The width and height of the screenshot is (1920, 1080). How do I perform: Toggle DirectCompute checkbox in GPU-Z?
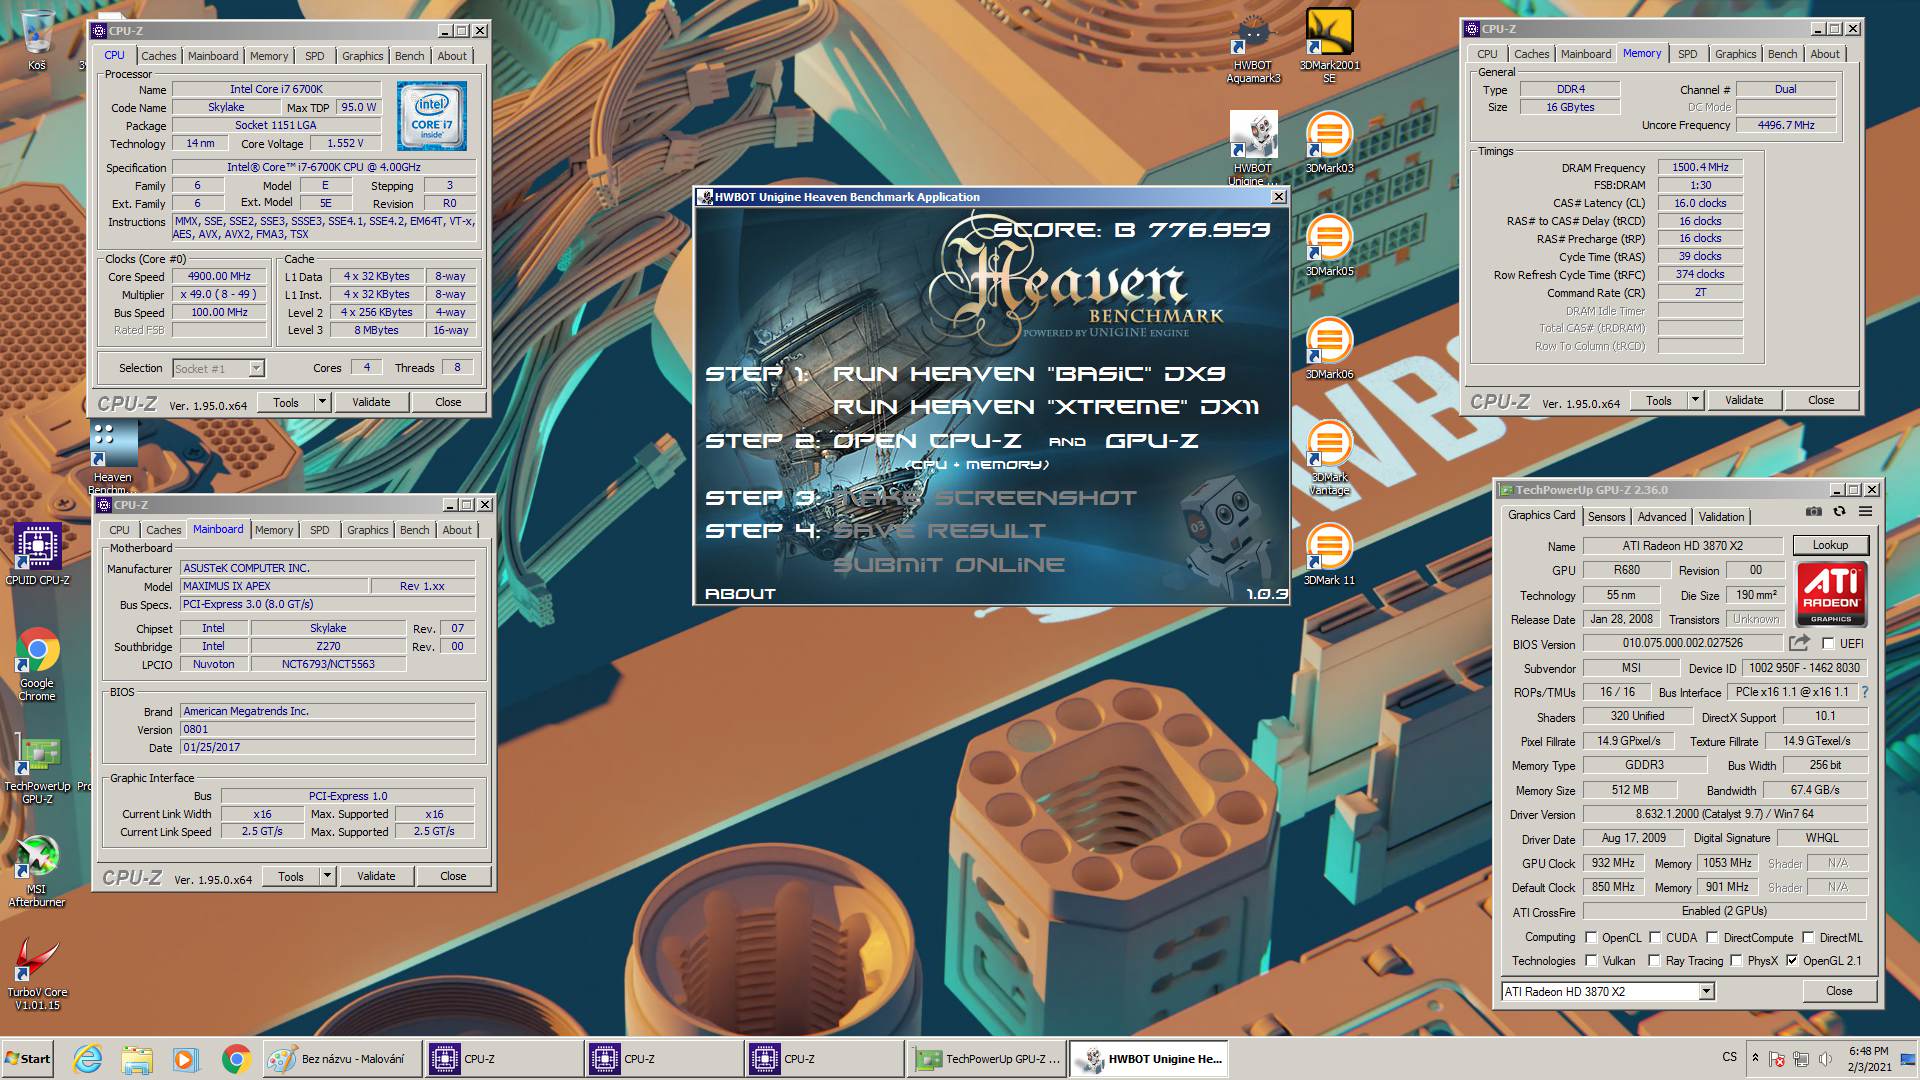pos(1712,938)
